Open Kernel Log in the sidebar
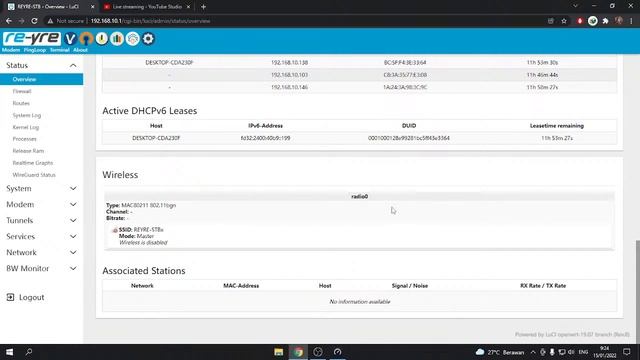 [x=26, y=127]
